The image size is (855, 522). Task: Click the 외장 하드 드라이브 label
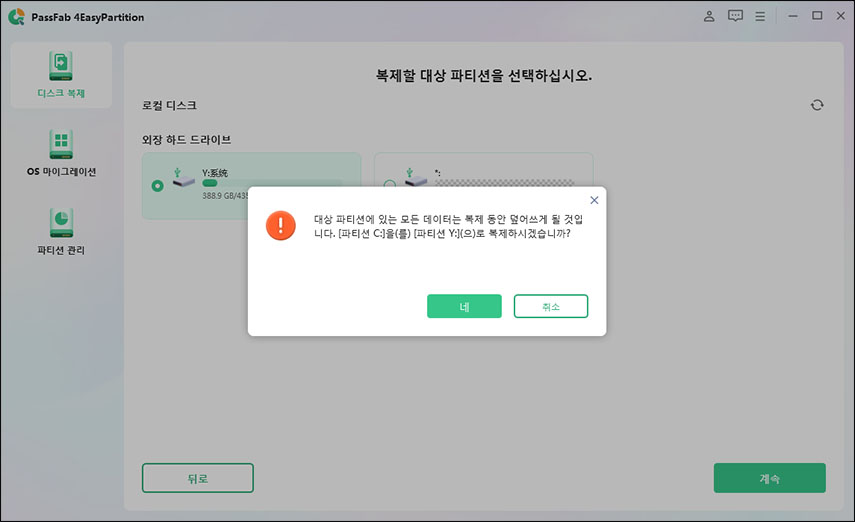[x=186, y=140]
